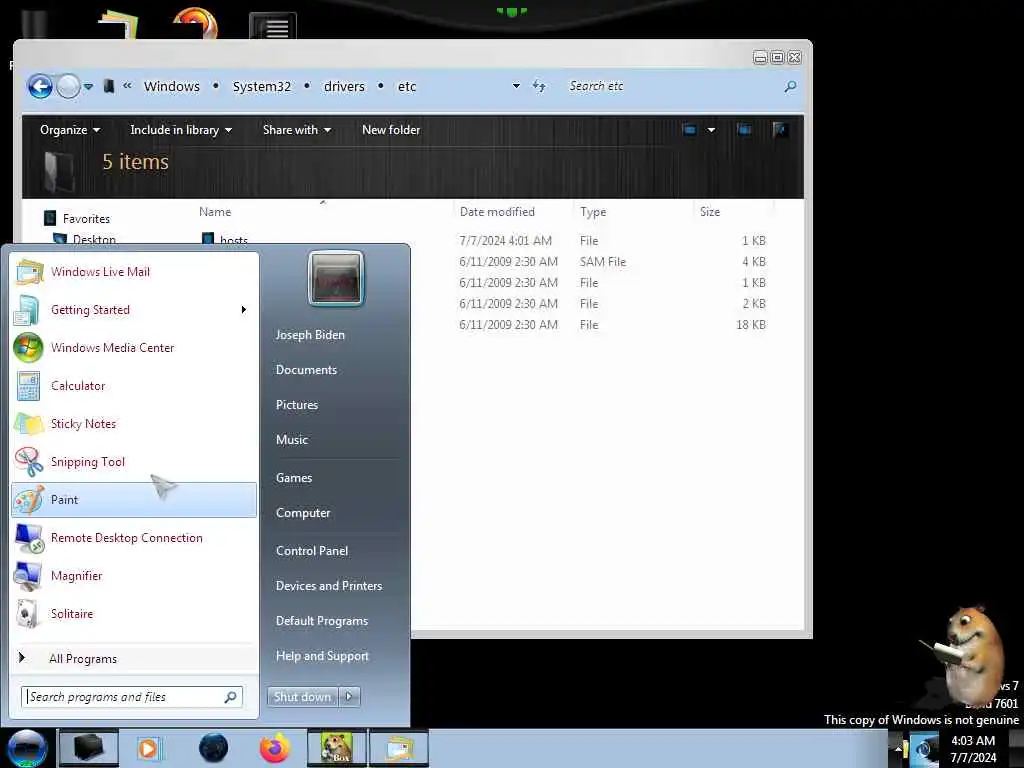The image size is (1024, 768).
Task: Expand address bar history dropdown
Action: point(516,86)
